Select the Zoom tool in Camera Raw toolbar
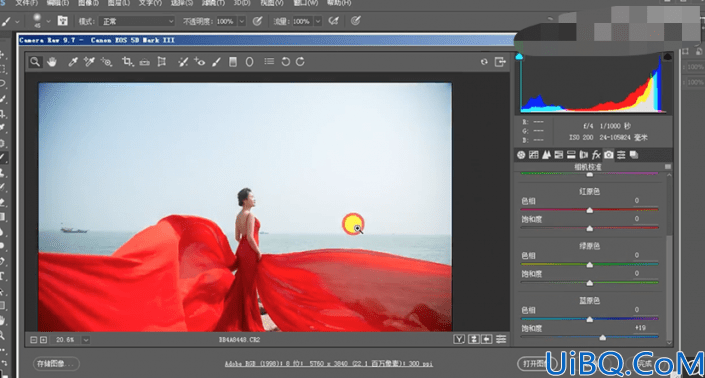Screen dimensions: 705x378 coord(35,62)
